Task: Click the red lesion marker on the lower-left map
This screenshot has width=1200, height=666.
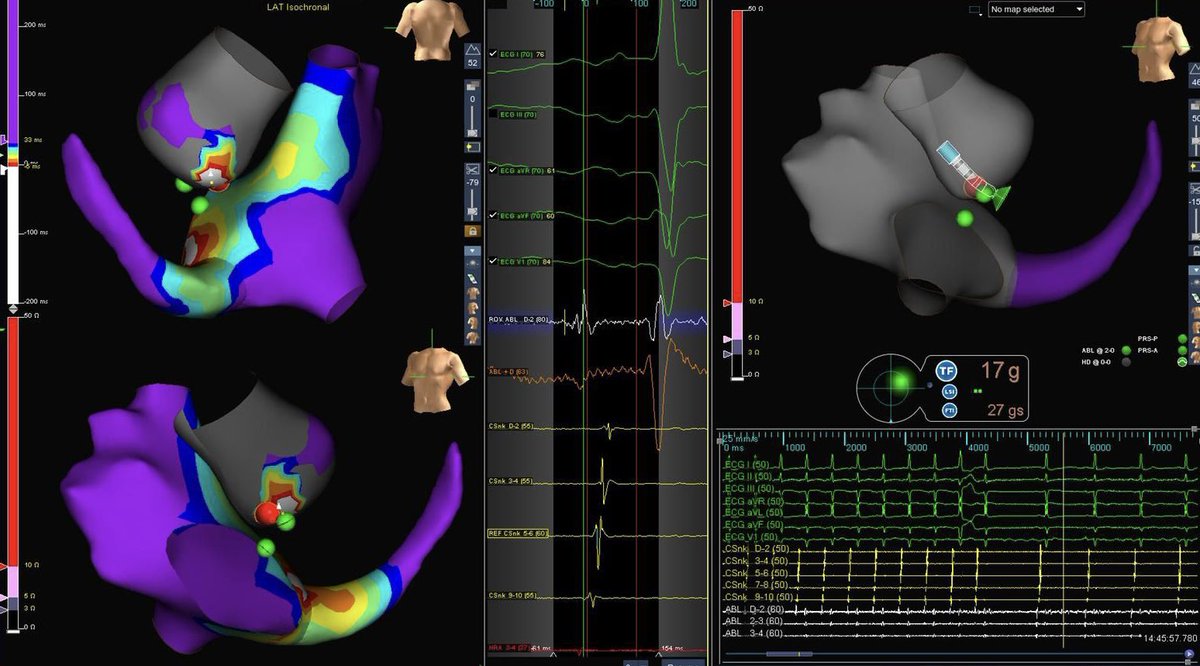Action: click(x=268, y=514)
